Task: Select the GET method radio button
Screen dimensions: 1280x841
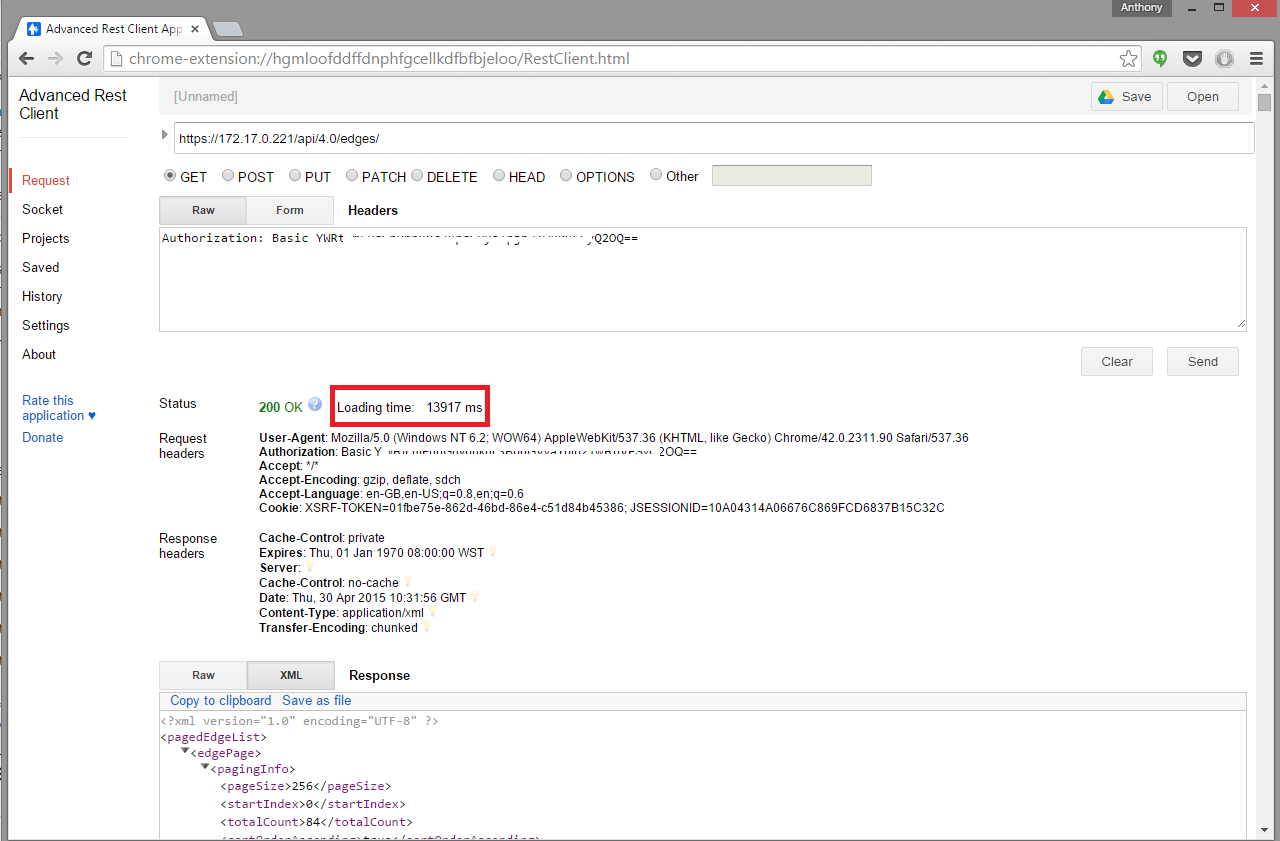Action: point(169,175)
